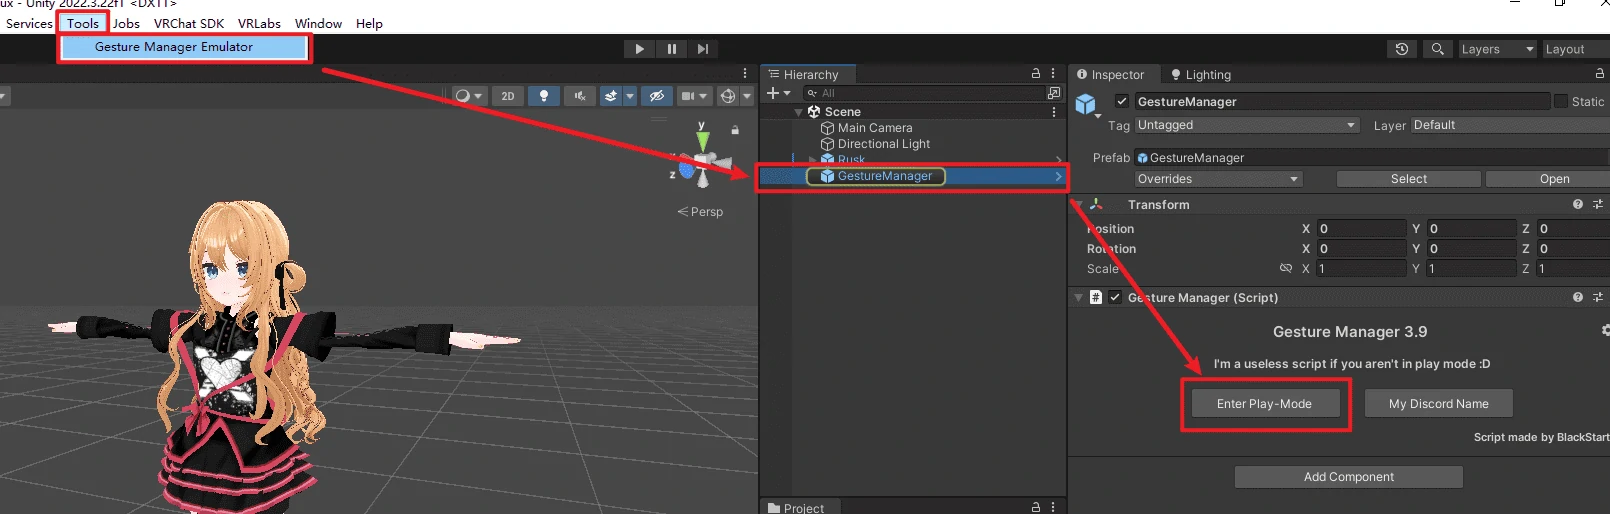
Task: Open the Tools menu
Action: (x=83, y=23)
